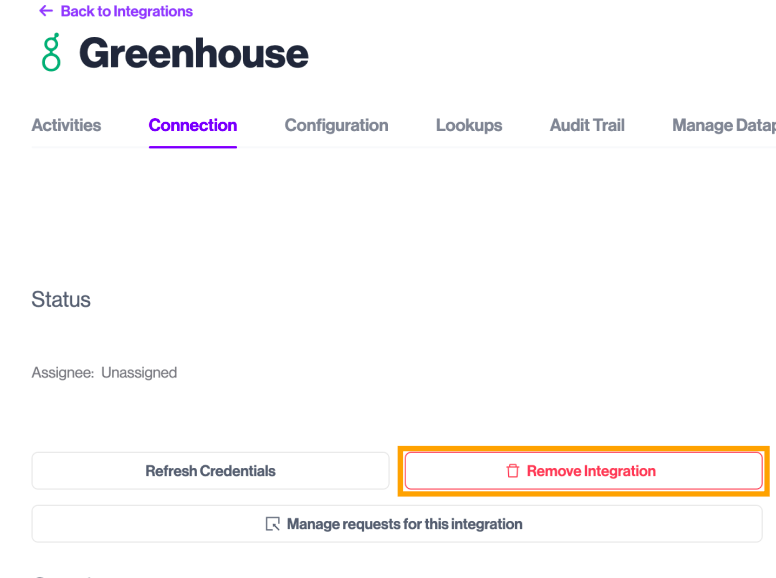The image size is (776, 578).
Task: Click the Assignee: Unassigned text
Action: [x=104, y=372]
